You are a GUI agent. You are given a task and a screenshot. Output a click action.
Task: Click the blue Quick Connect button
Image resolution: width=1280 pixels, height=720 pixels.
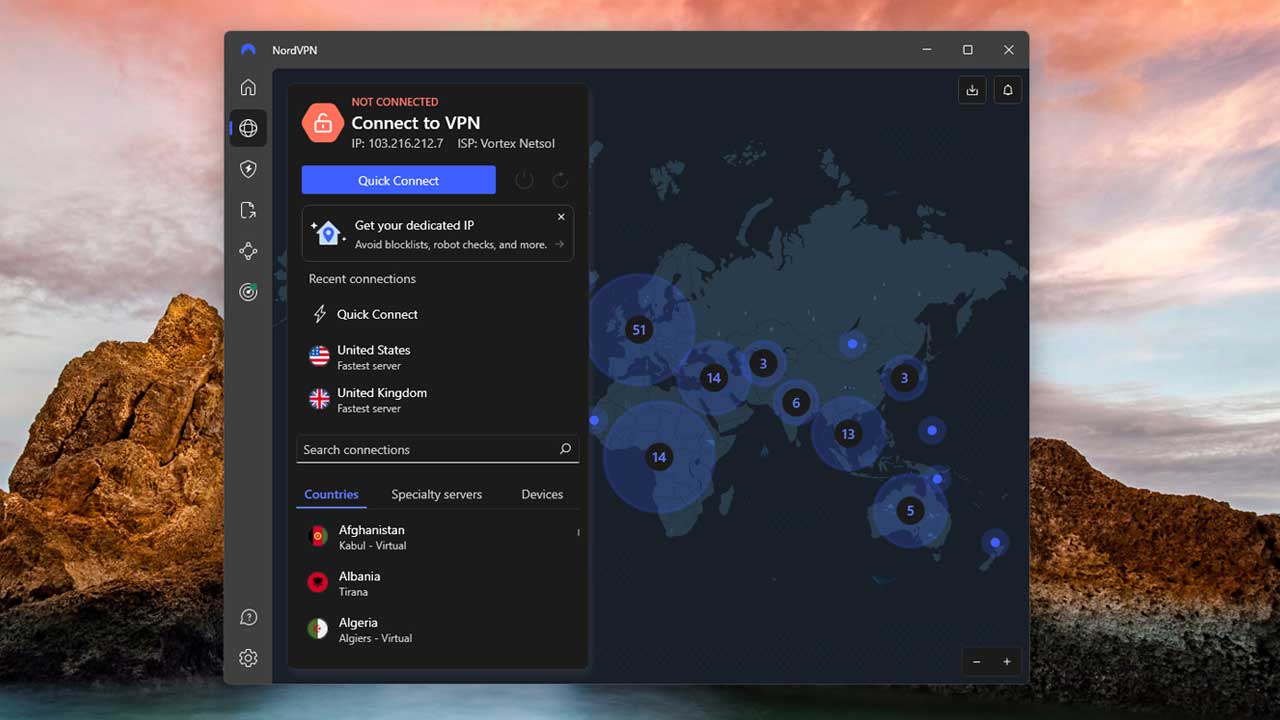398,180
